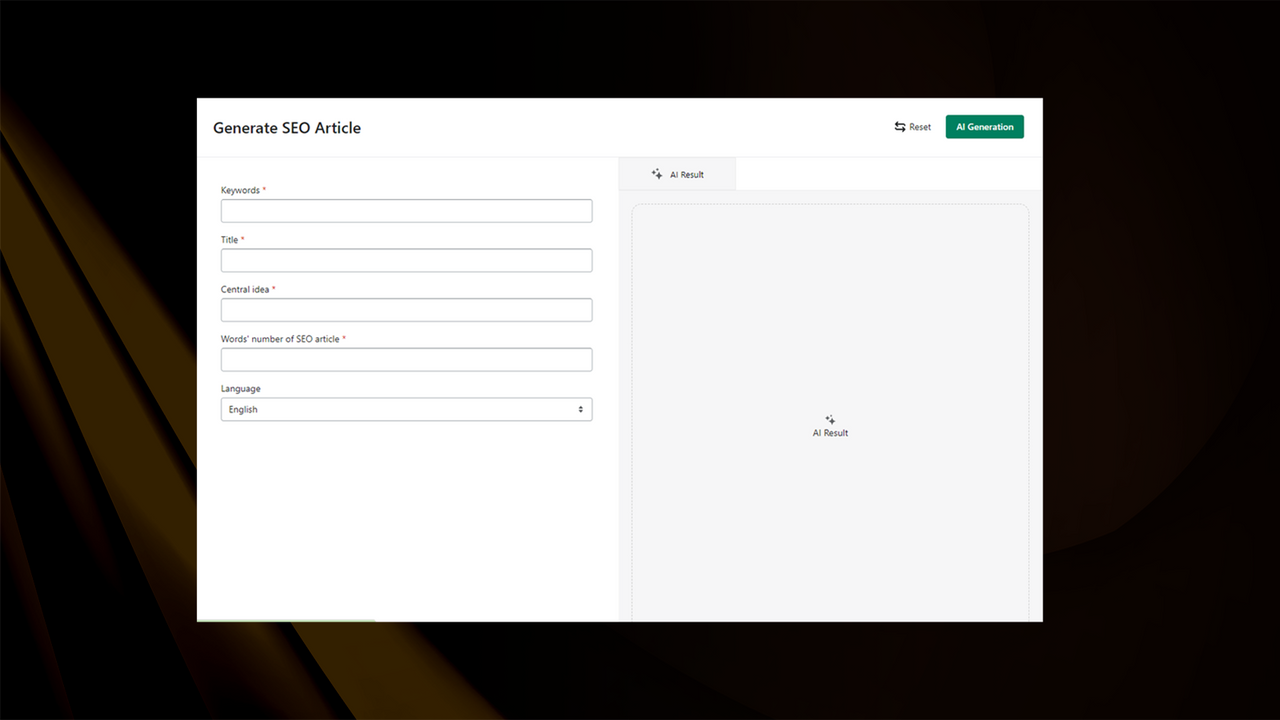Click the Central idea label
Image resolution: width=1280 pixels, height=720 pixels.
click(x=245, y=289)
